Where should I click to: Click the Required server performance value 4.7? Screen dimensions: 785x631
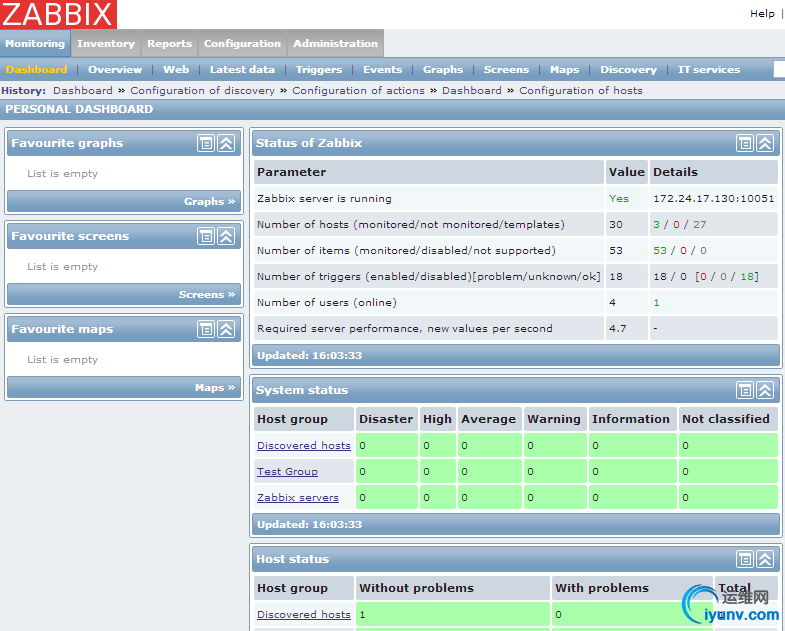coord(617,329)
